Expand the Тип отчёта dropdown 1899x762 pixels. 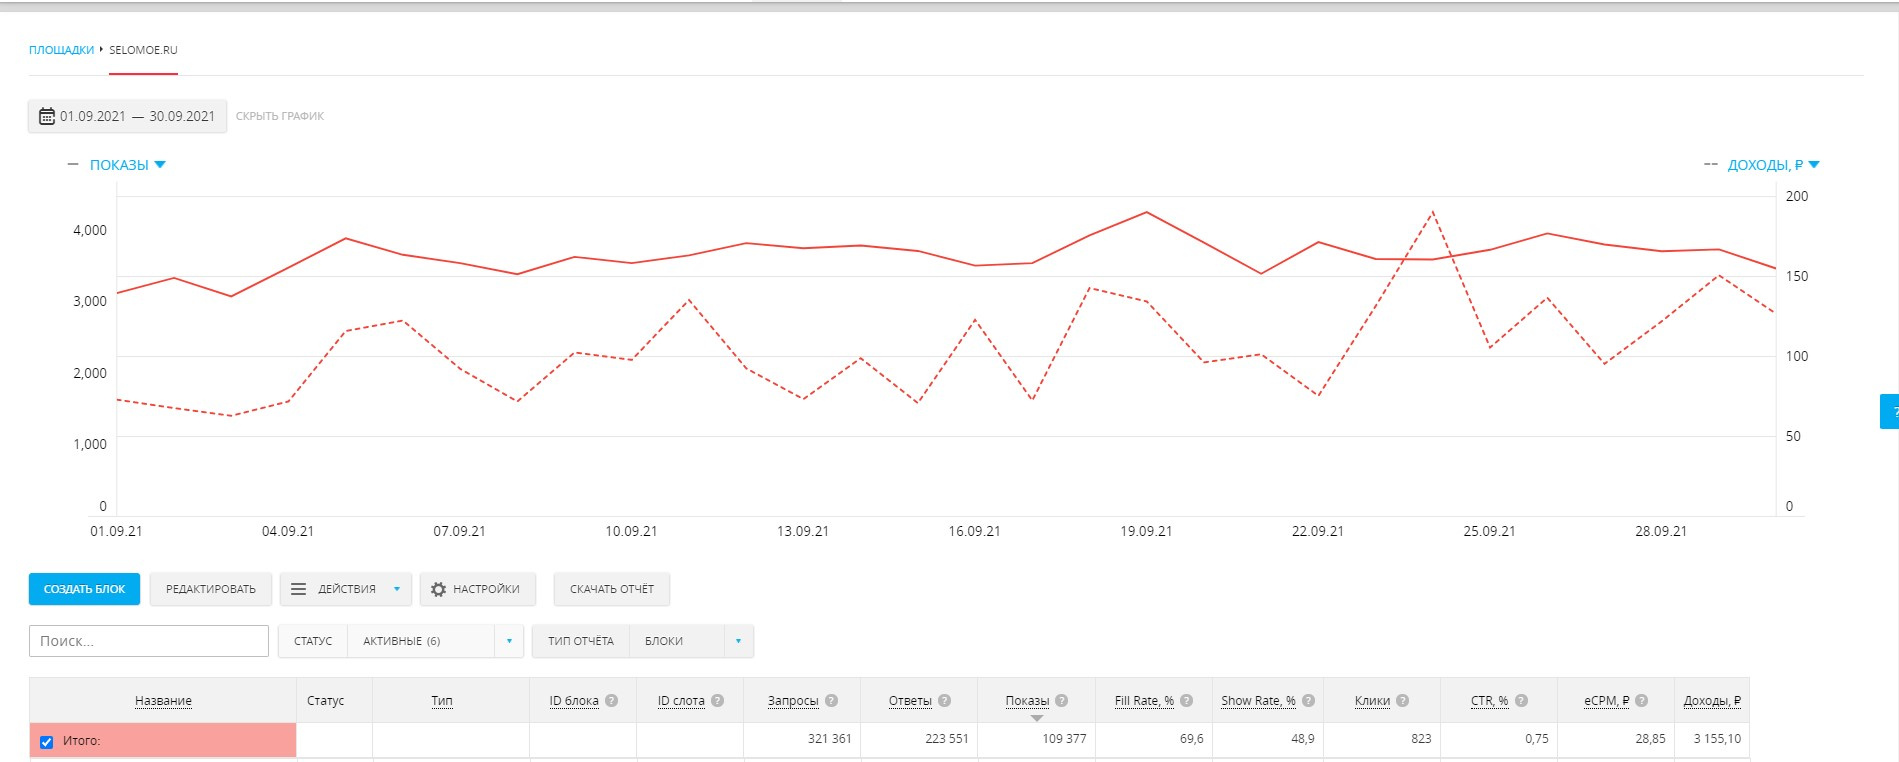738,641
